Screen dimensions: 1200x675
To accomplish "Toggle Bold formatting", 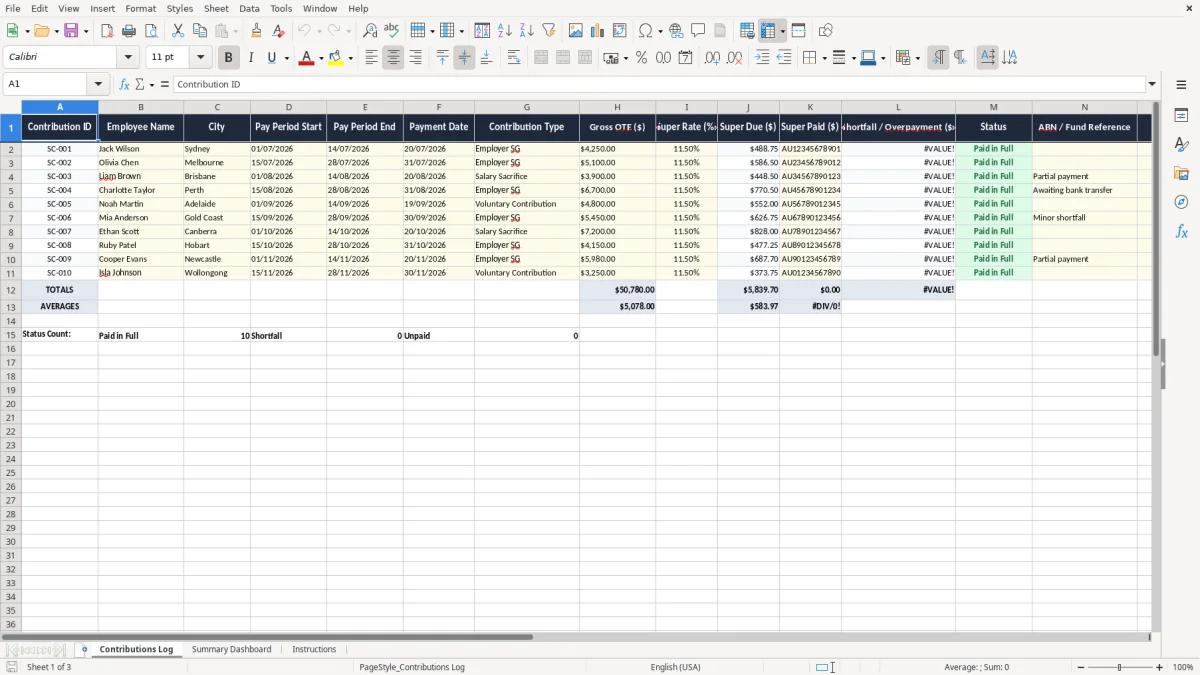I will pos(229,58).
